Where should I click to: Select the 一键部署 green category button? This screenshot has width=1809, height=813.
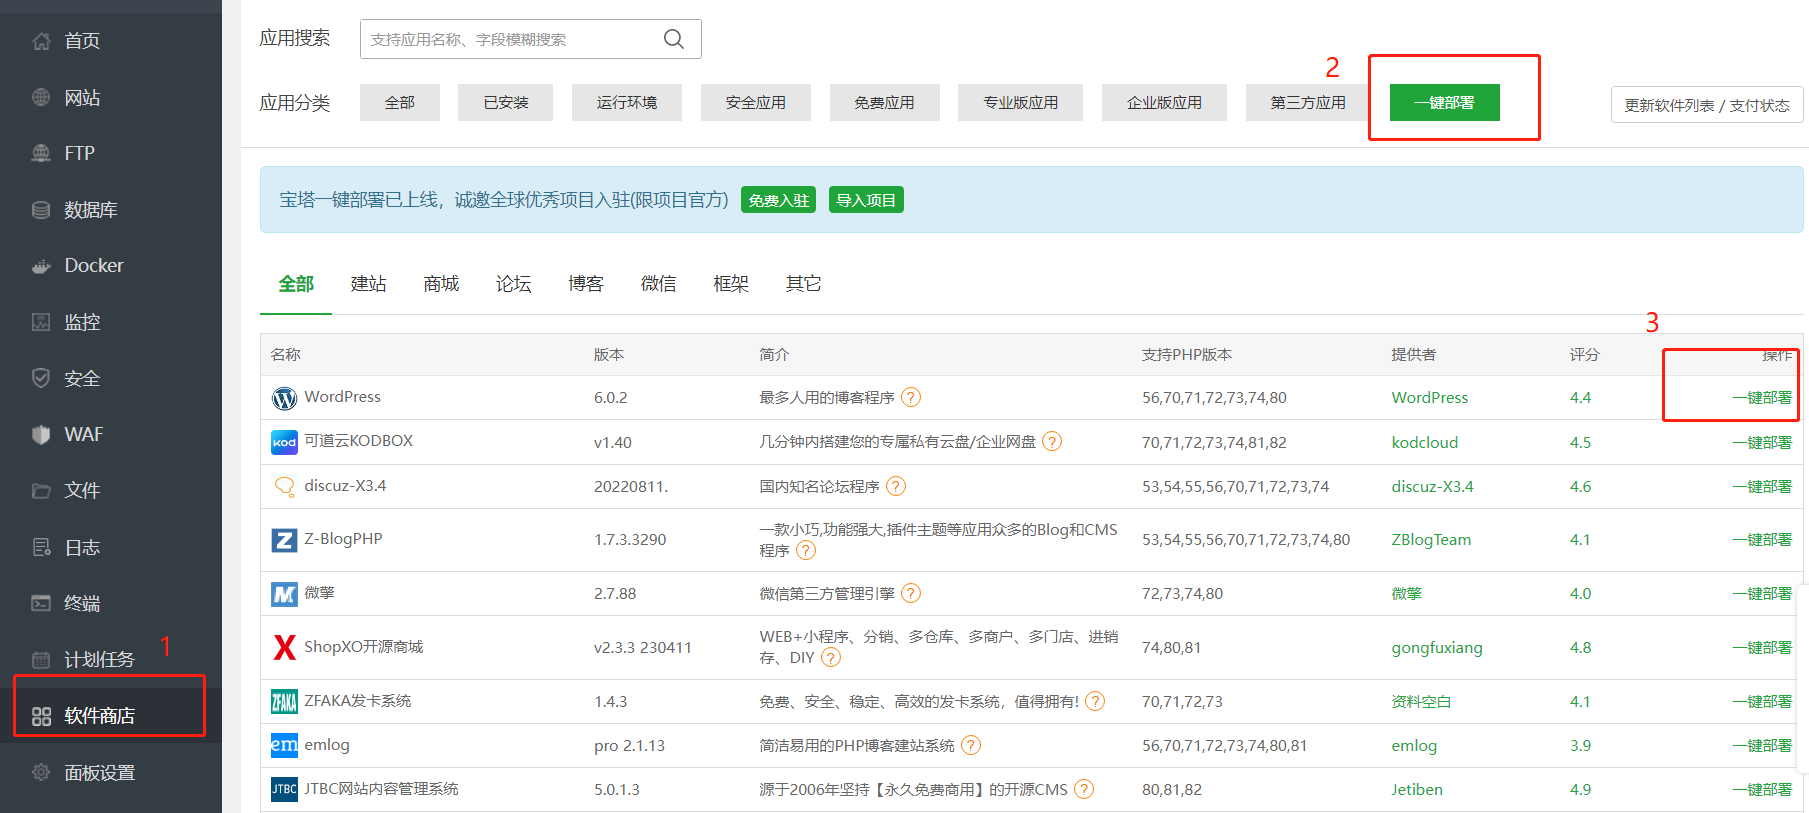click(x=1444, y=103)
